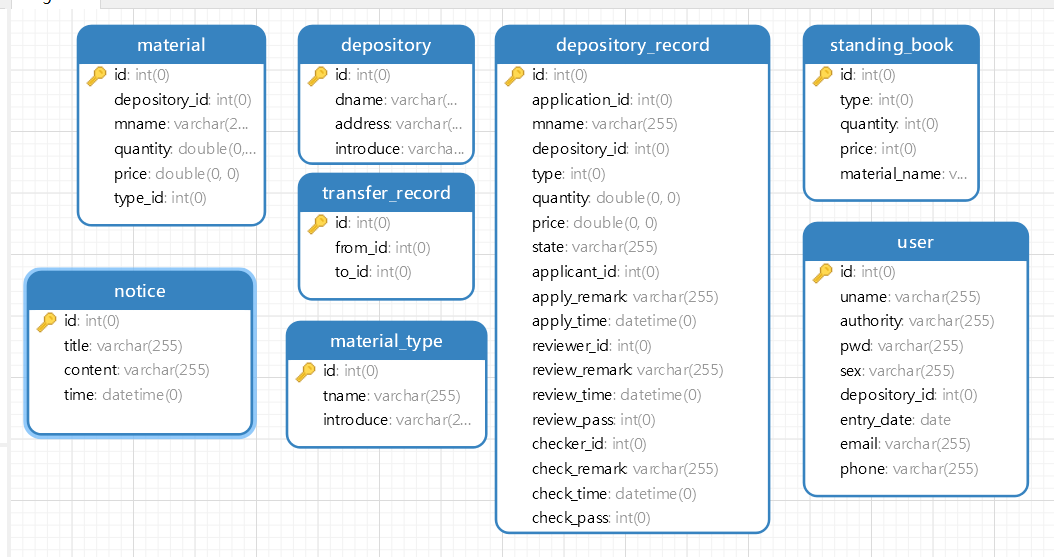Click the email field in user table
Screen dimensions: 1054x557
pyautogui.click(x=905, y=444)
